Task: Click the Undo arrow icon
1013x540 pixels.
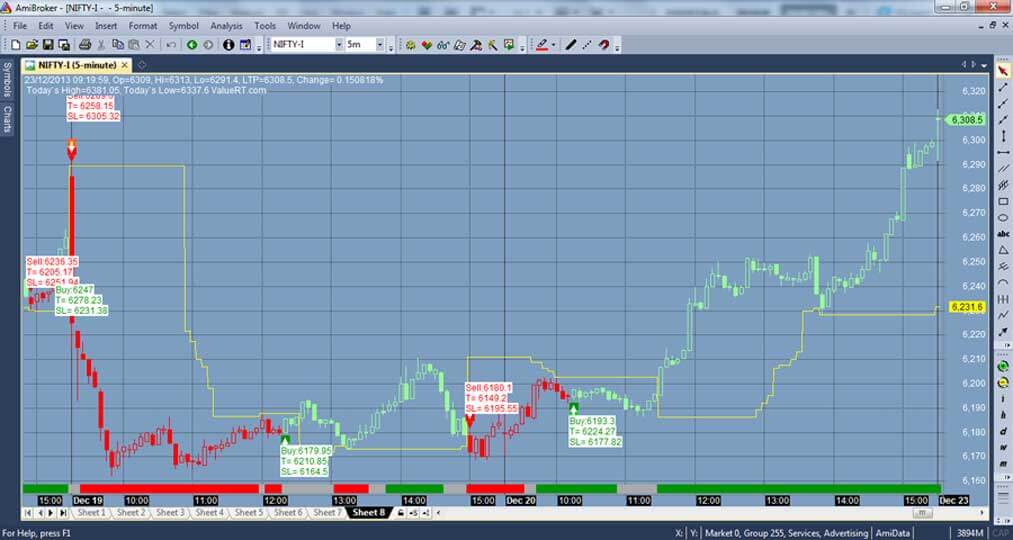Action: (171, 45)
